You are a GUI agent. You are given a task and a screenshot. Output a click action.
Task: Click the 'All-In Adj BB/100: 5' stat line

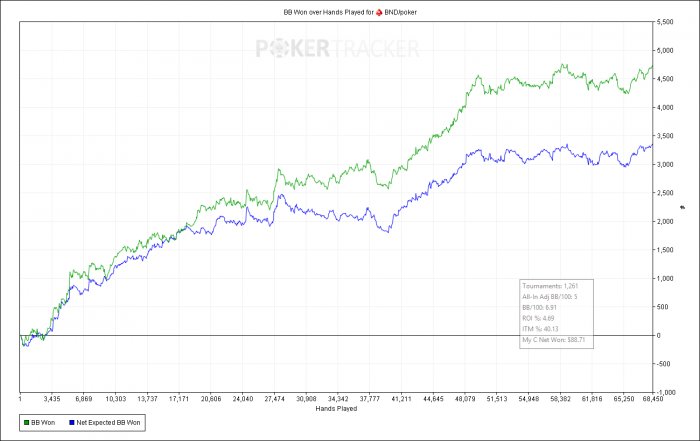tap(550, 297)
